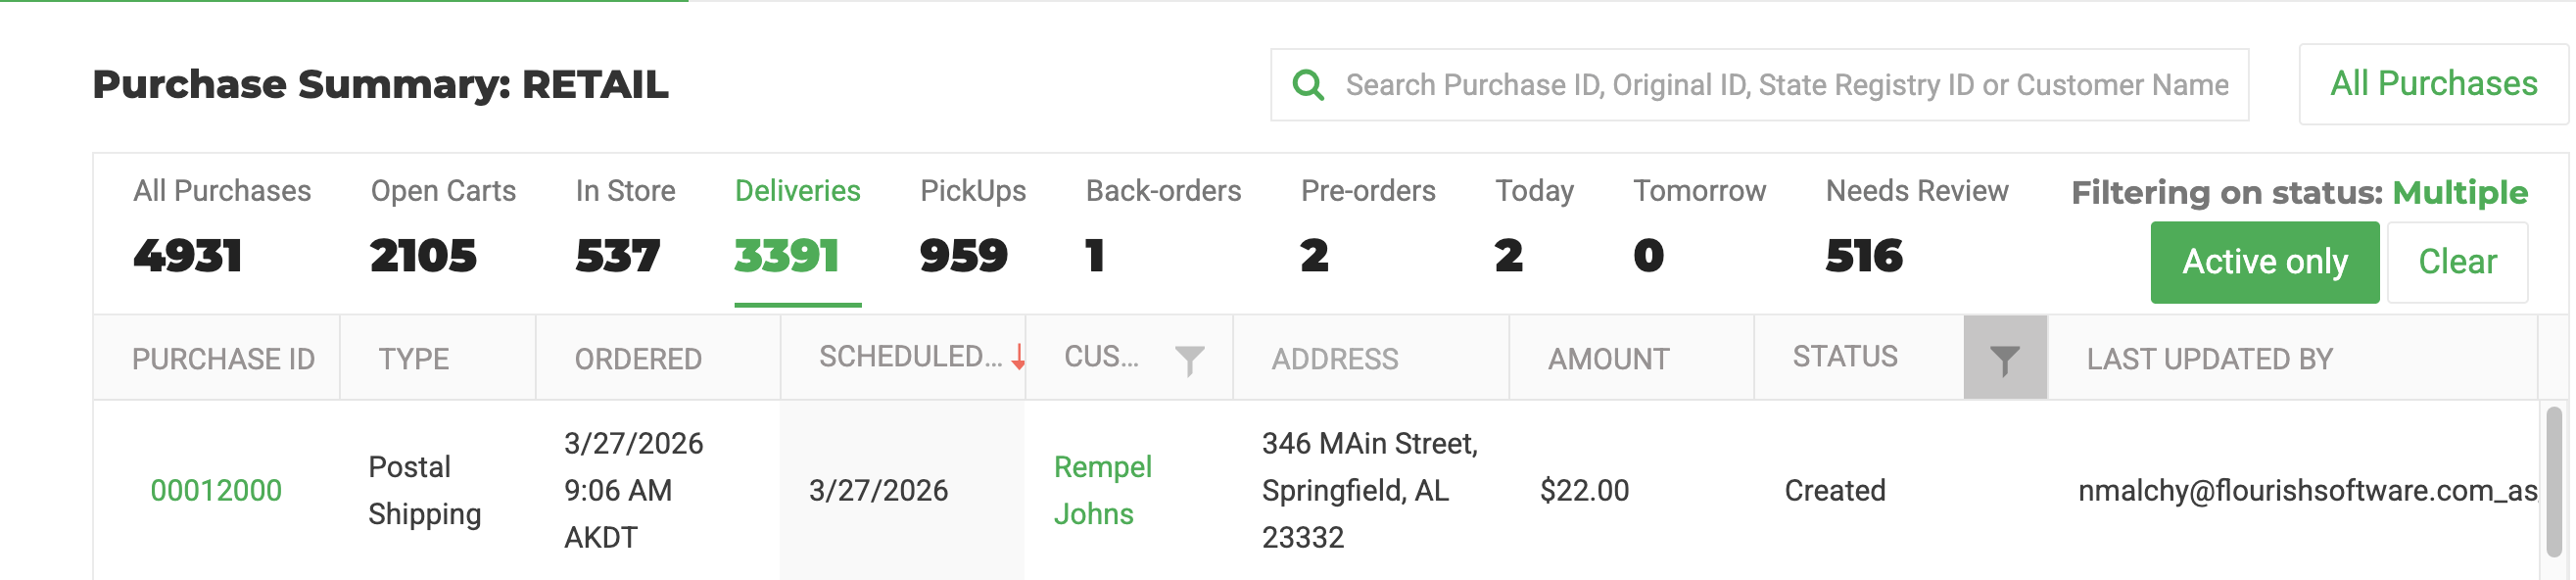The image size is (2576, 580).
Task: Click the search magnifier icon
Action: [x=1310, y=85]
